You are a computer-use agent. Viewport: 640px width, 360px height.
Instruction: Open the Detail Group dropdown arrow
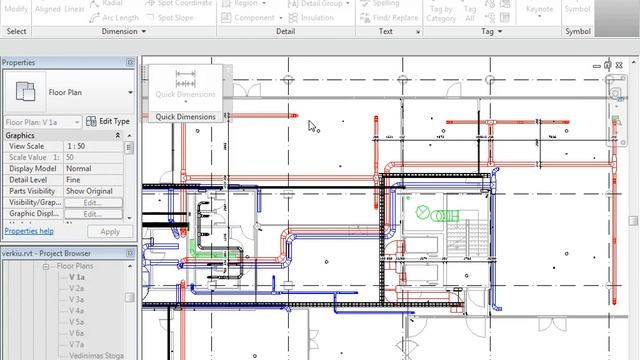coord(348,3)
